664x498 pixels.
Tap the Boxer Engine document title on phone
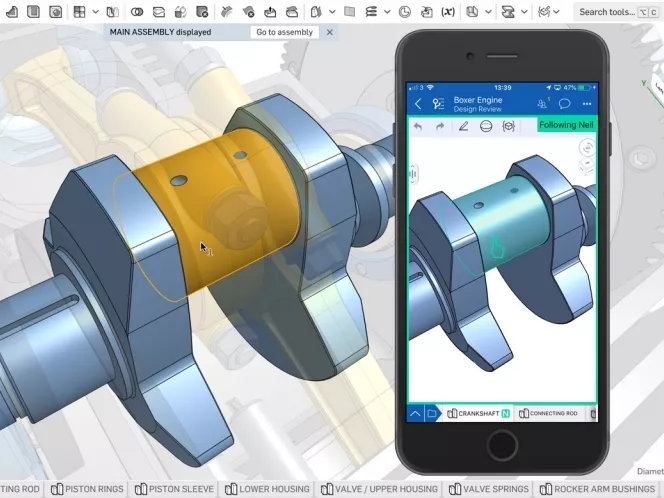coord(478,100)
